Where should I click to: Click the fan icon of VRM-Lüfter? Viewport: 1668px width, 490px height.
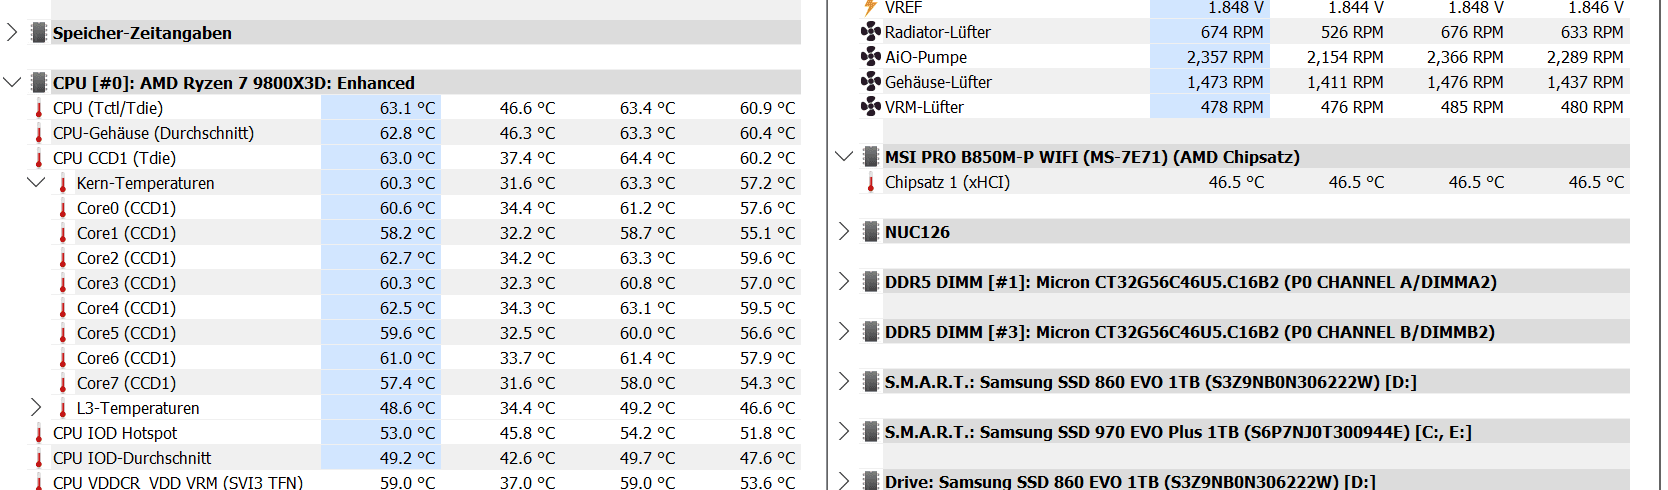coord(870,106)
